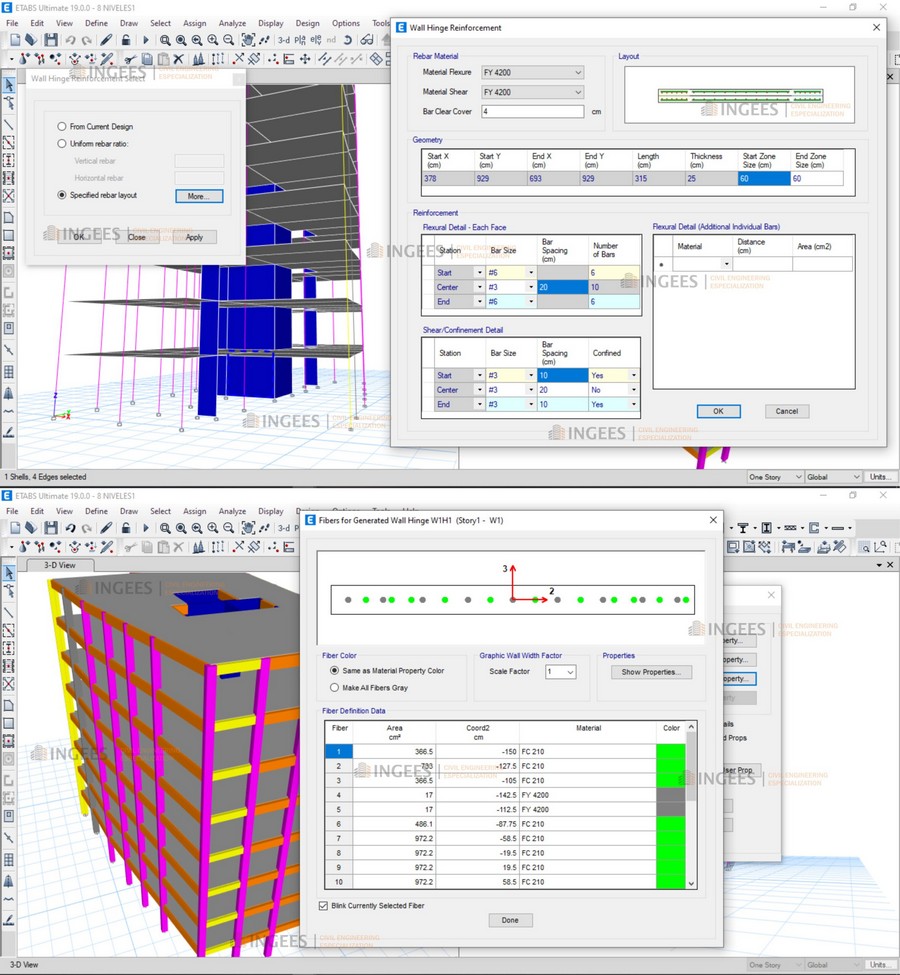The height and width of the screenshot is (975, 900).
Task: Select the Specified rebar layout radio
Action: 62,195
